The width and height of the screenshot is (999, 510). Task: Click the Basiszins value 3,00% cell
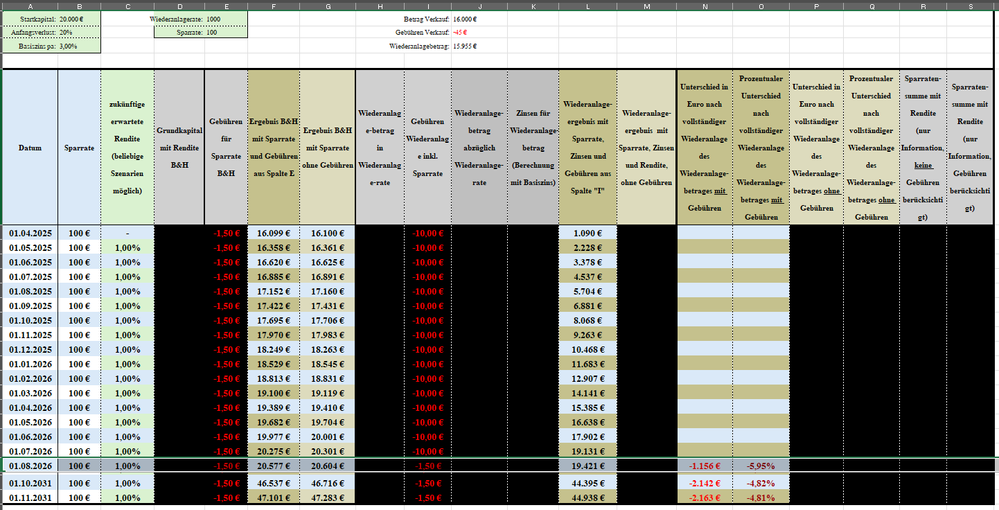pyautogui.click(x=79, y=47)
